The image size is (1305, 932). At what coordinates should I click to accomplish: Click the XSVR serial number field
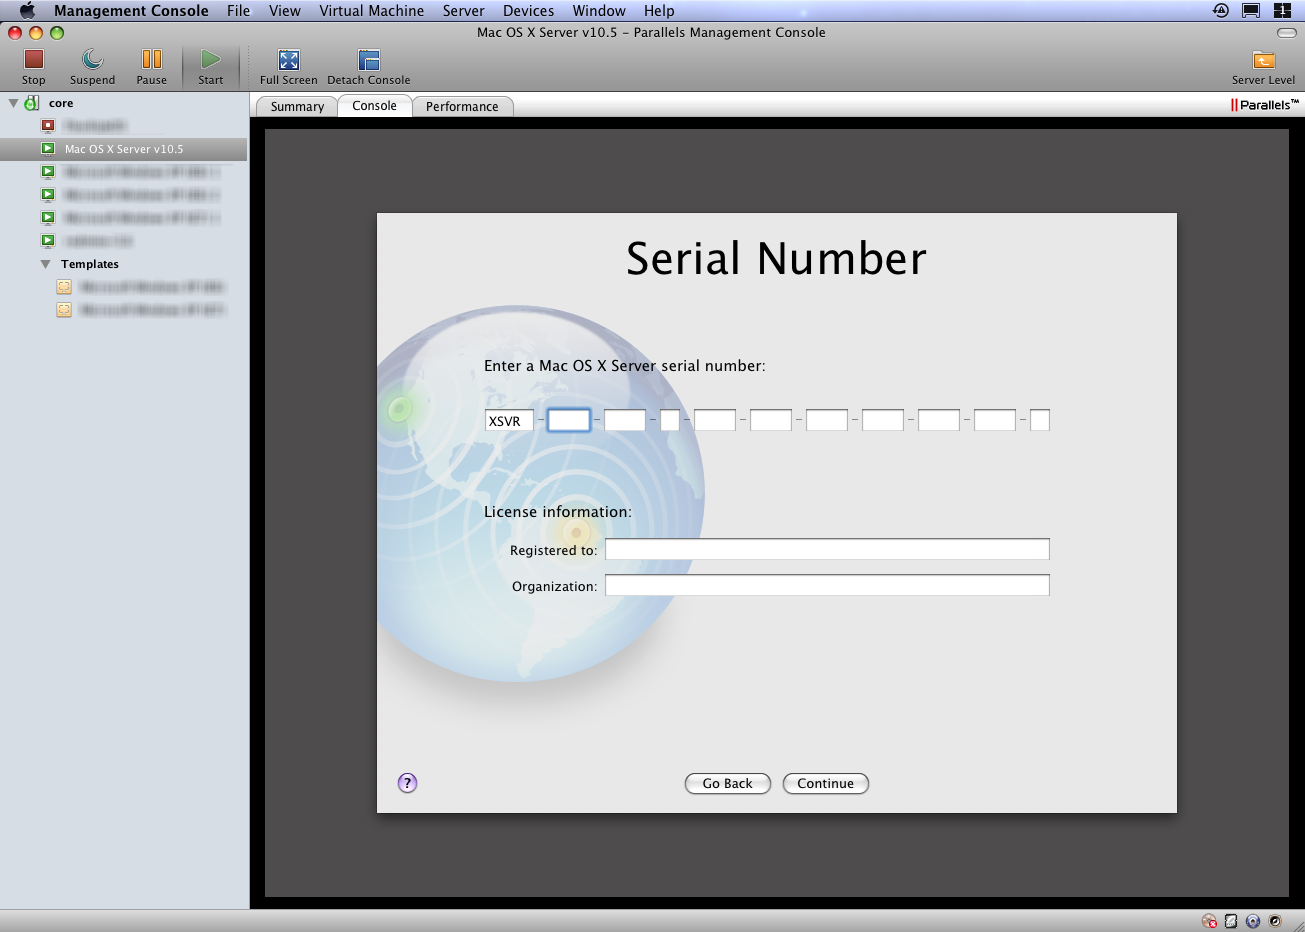coord(509,421)
